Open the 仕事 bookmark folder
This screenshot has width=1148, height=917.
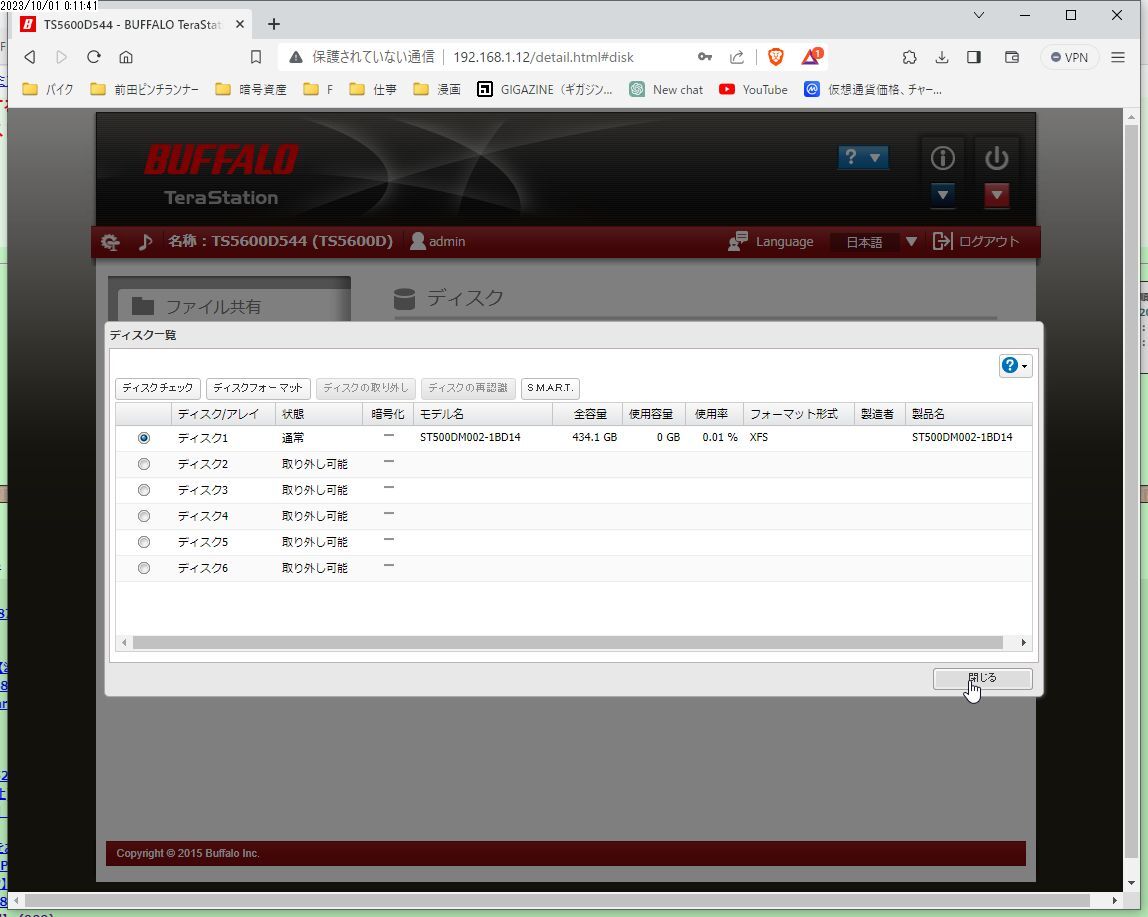point(373,89)
